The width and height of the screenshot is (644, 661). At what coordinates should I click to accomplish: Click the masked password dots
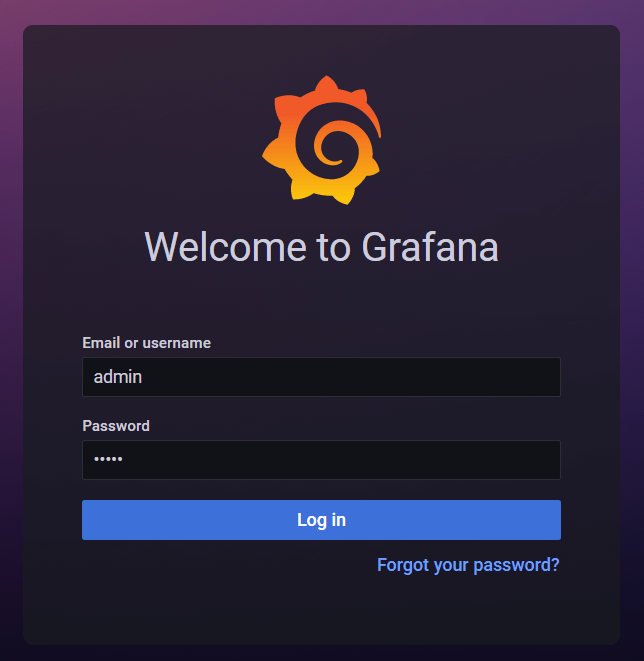click(x=108, y=459)
